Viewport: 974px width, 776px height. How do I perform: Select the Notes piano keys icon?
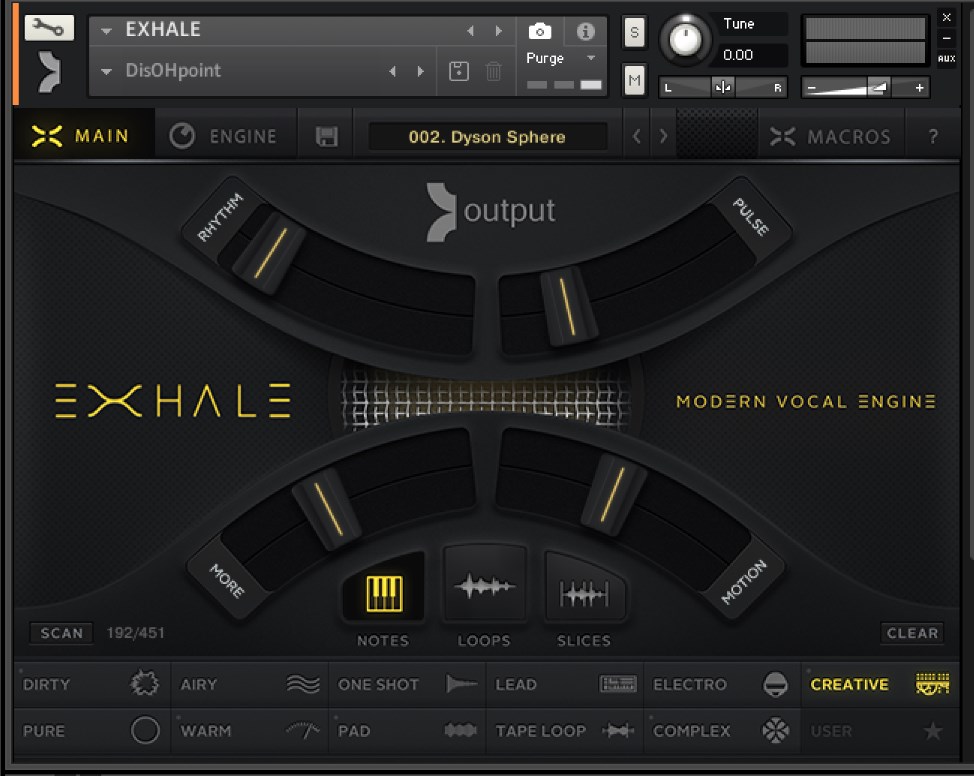384,593
